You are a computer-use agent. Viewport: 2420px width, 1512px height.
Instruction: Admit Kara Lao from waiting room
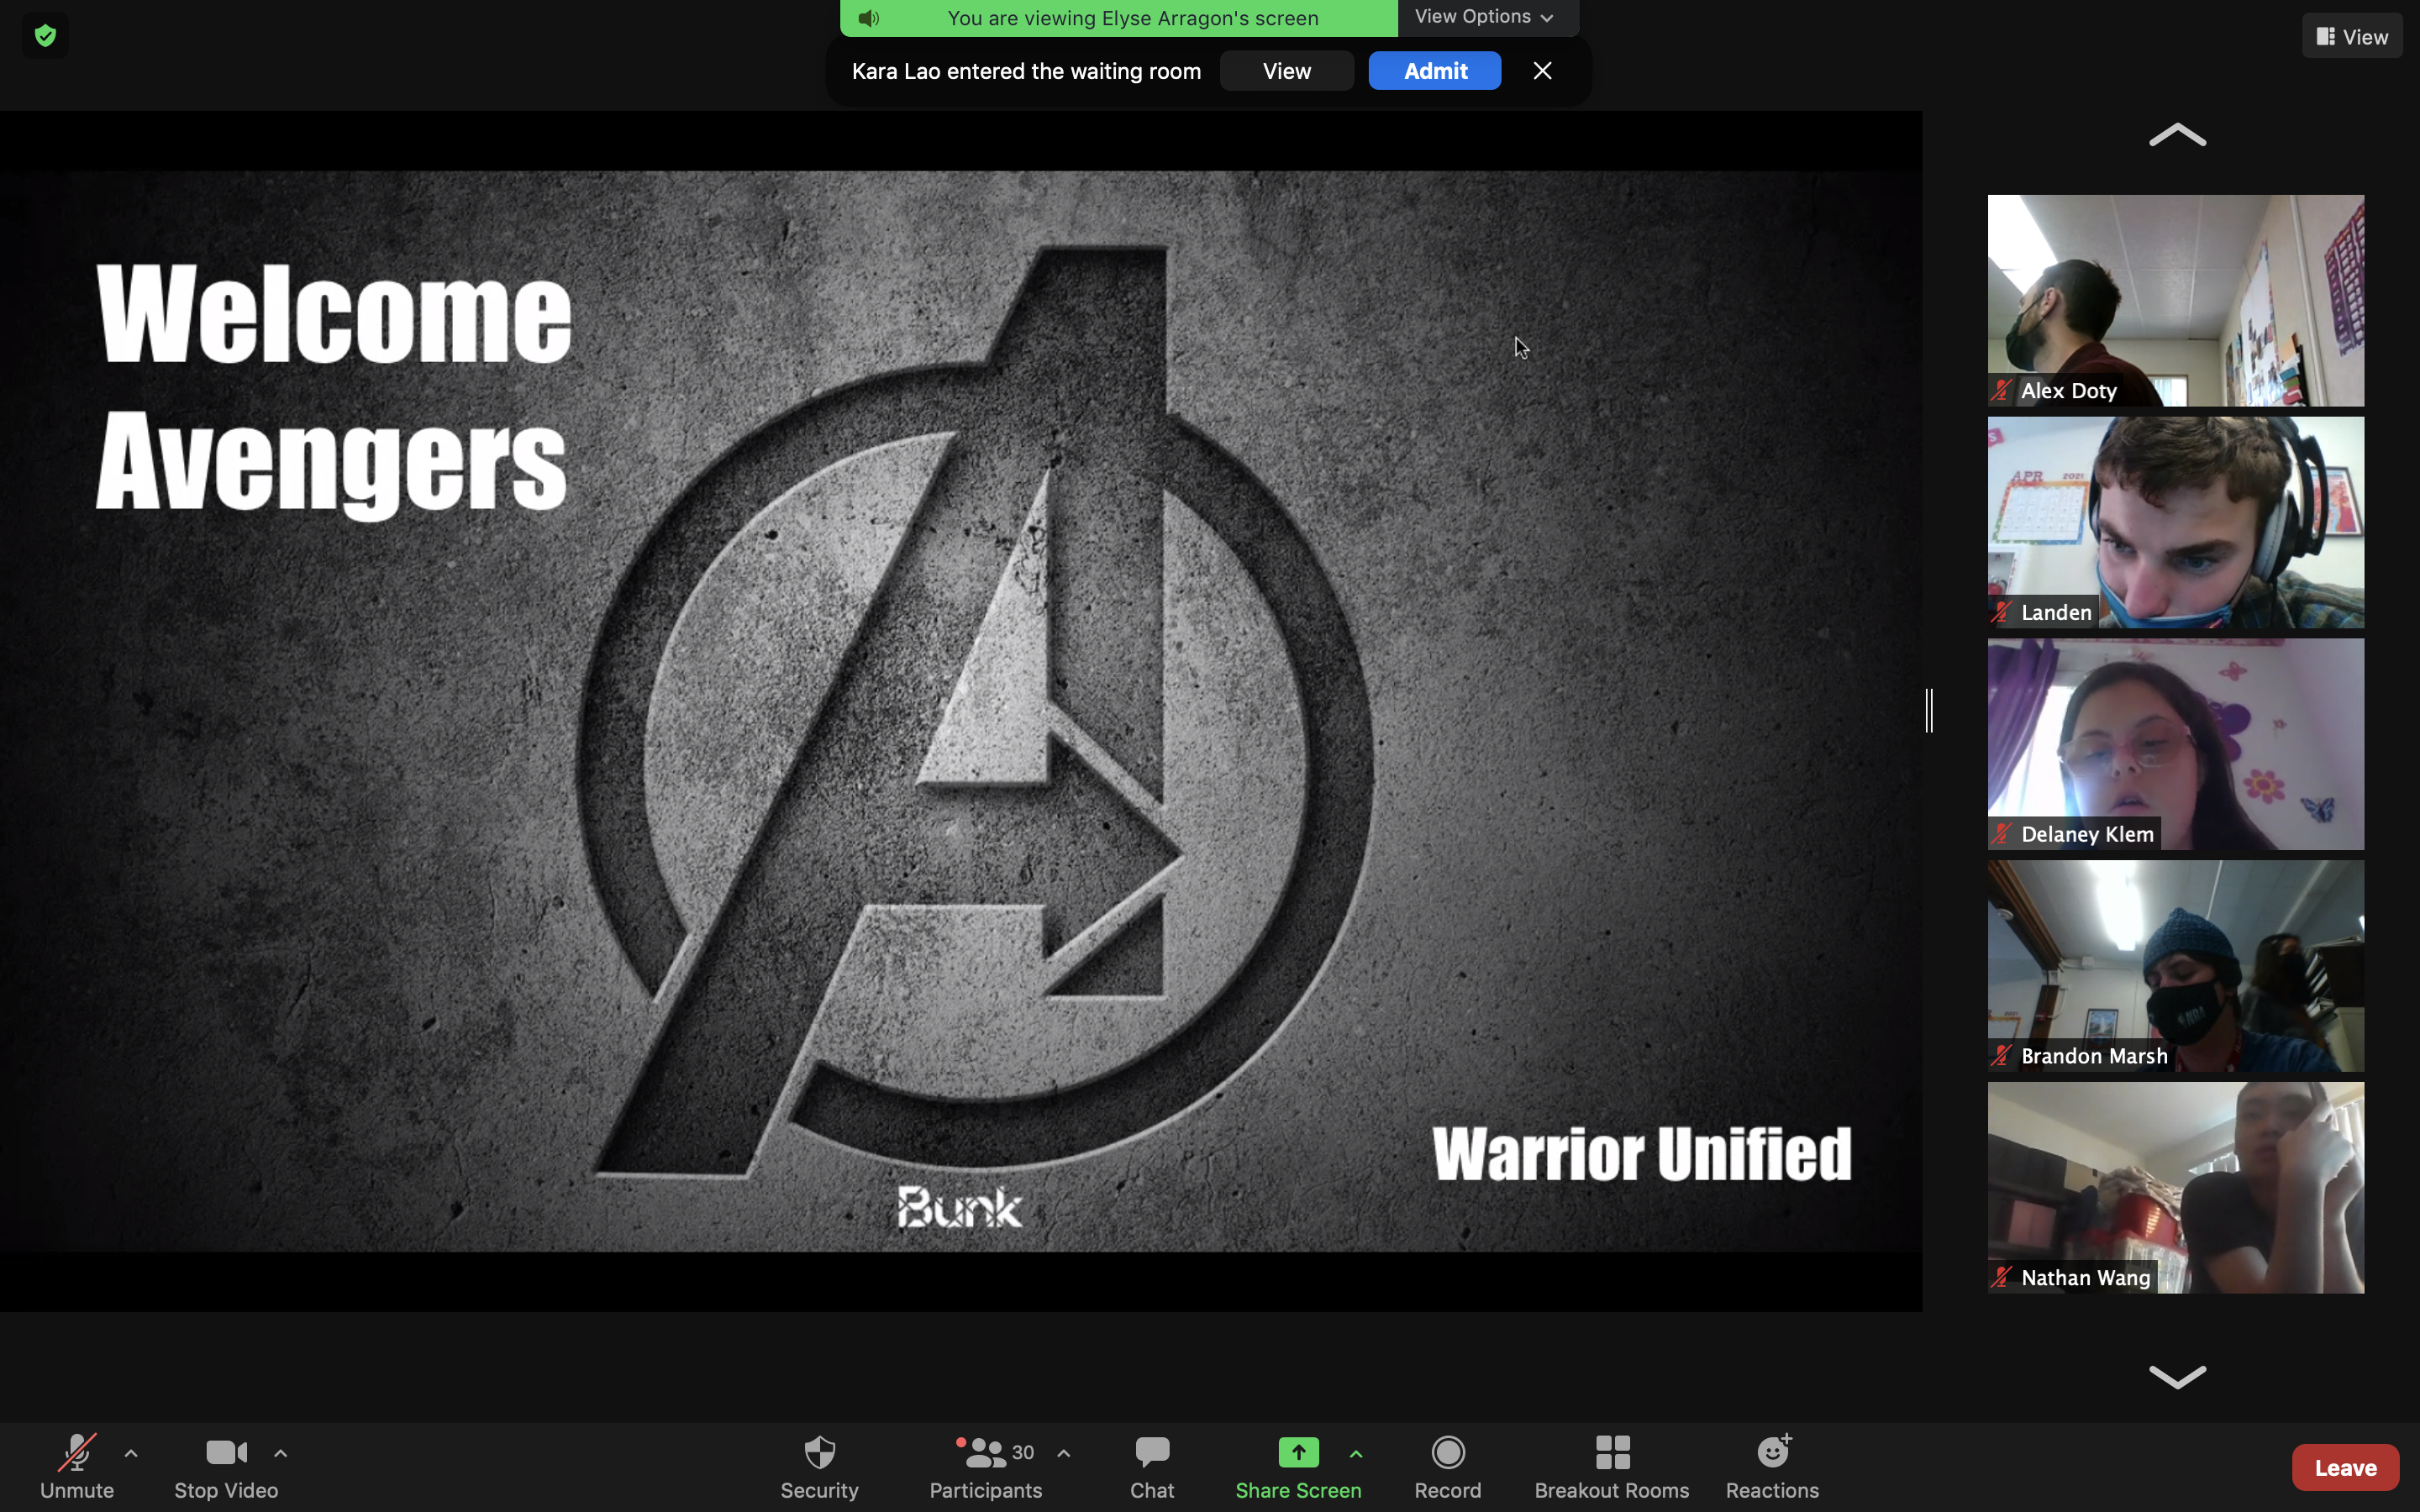click(1435, 71)
